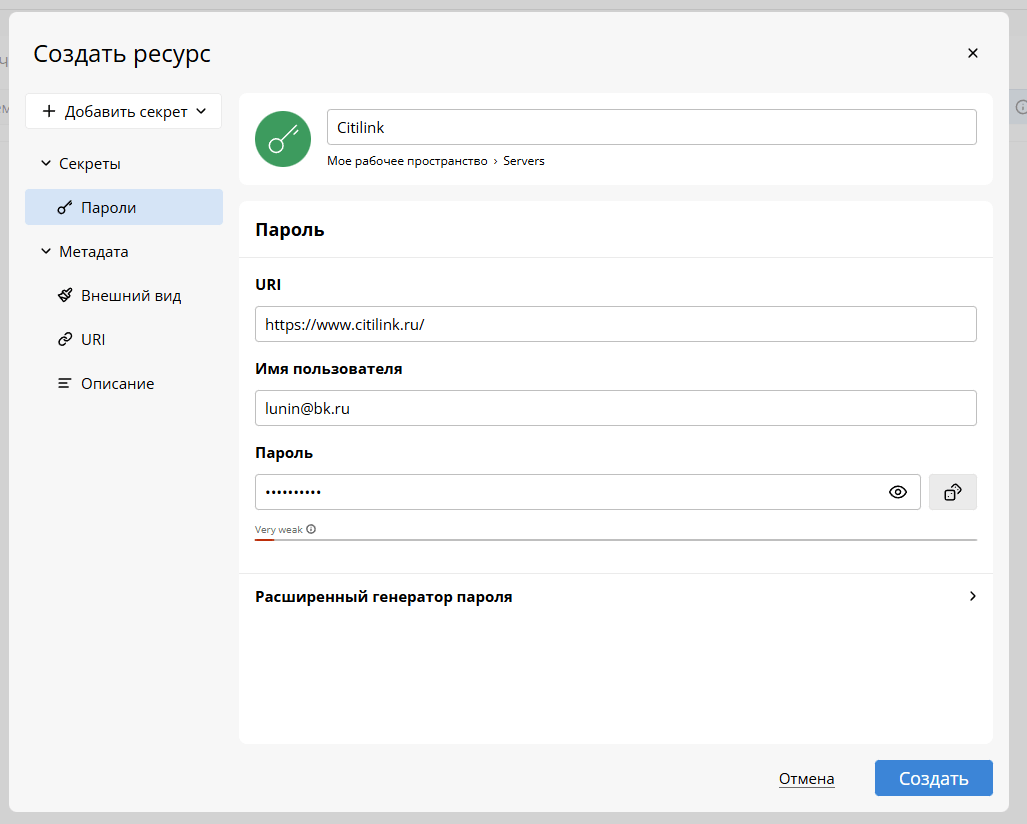Edit the resource name field Citilink
The image size is (1027, 824).
coord(652,127)
